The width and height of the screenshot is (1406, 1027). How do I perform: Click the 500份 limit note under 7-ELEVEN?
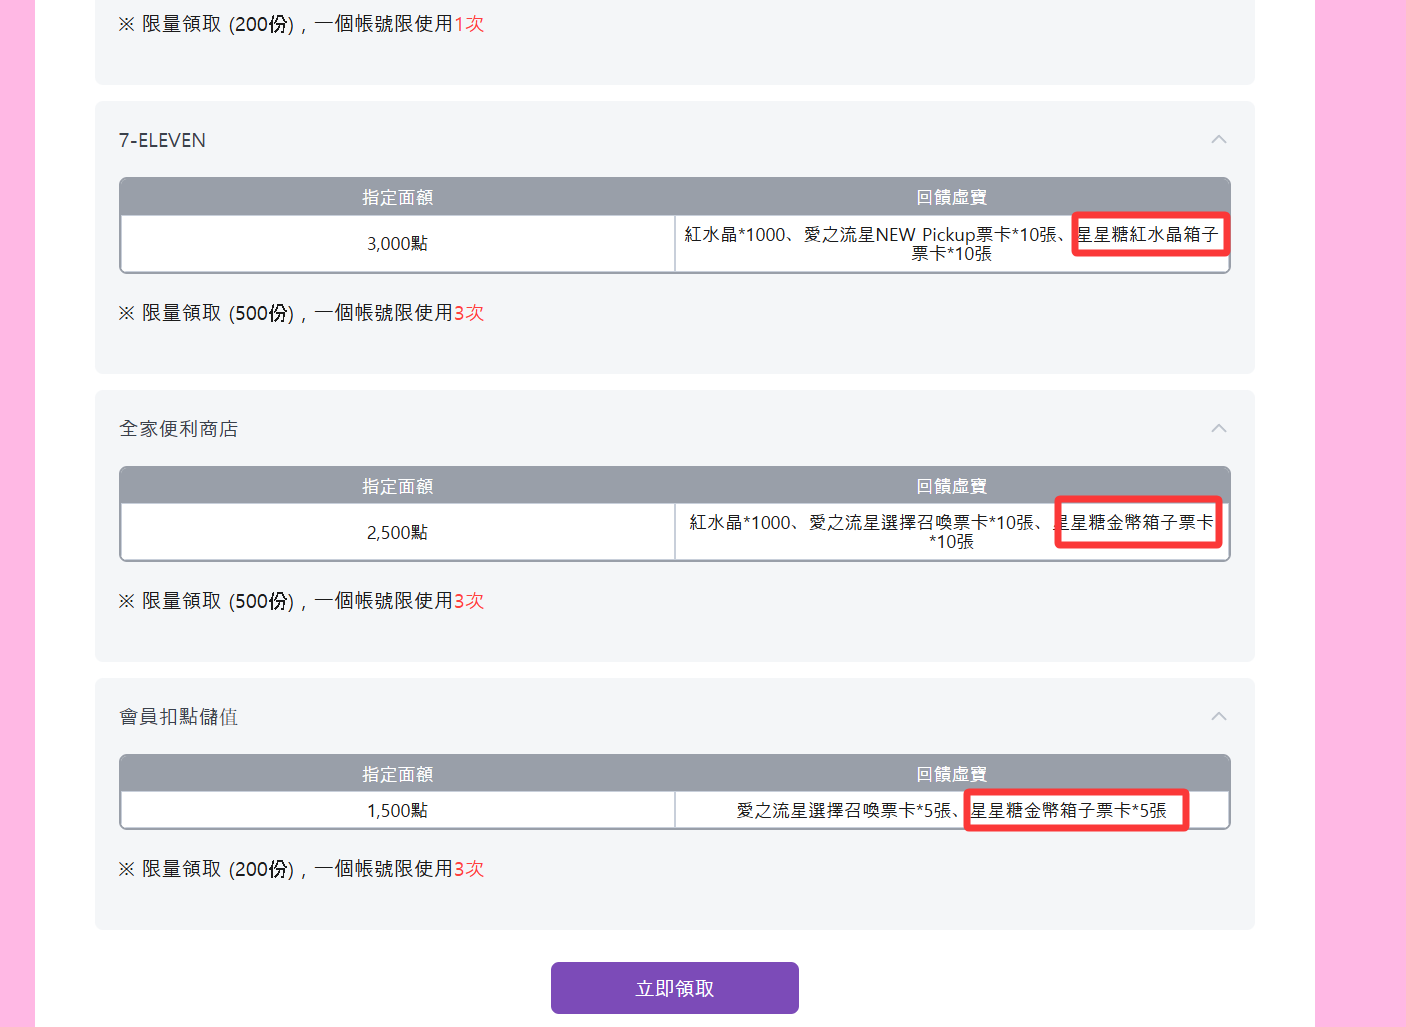(301, 313)
